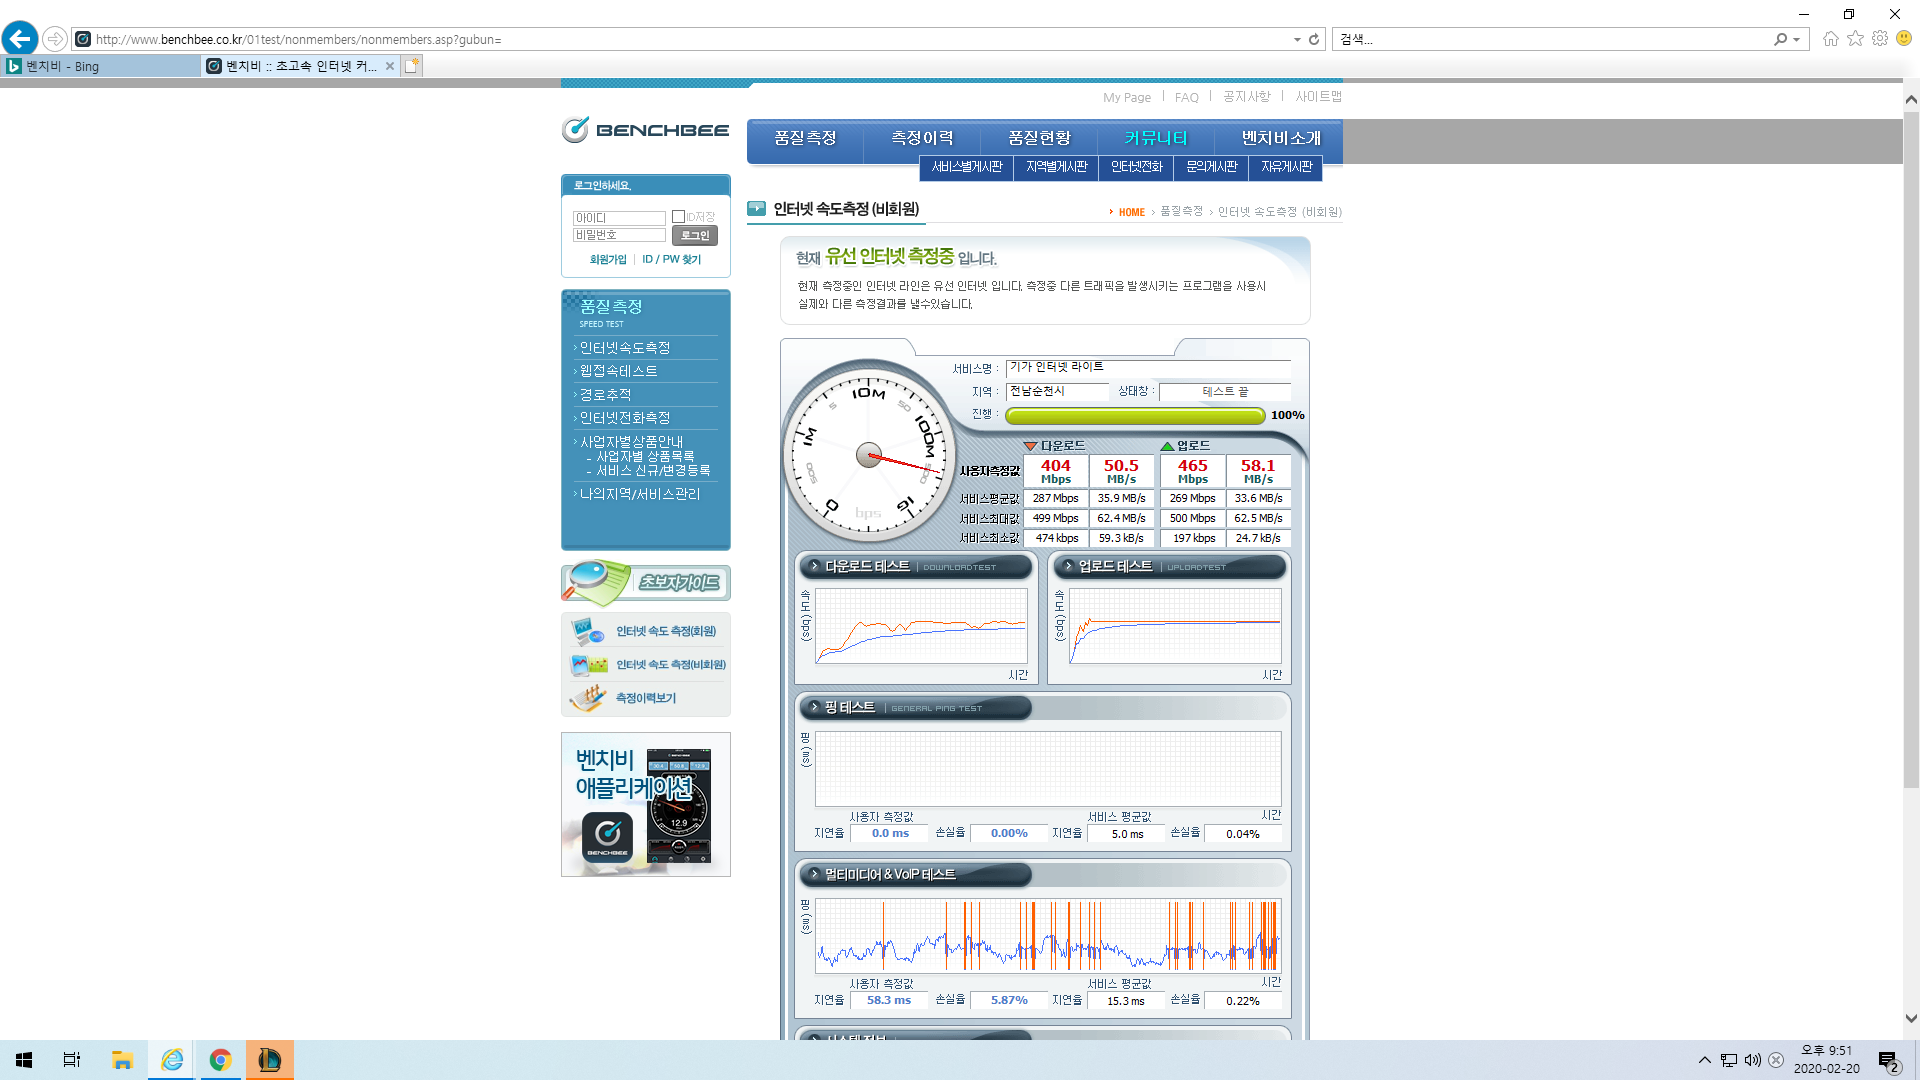Open the IE settings gear icon

coord(1880,39)
